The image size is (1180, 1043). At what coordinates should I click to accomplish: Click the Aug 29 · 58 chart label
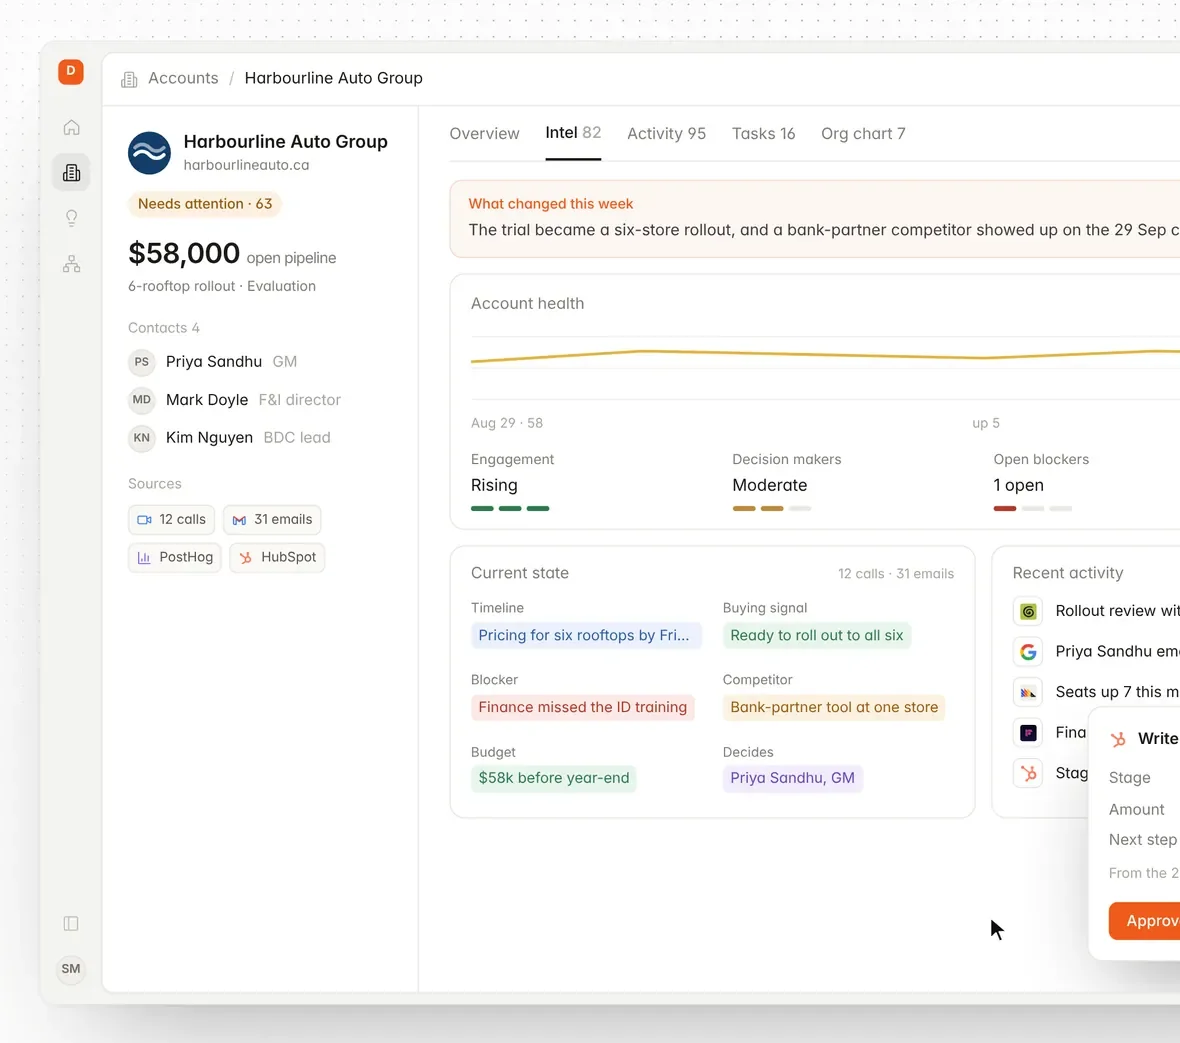pyautogui.click(x=506, y=423)
